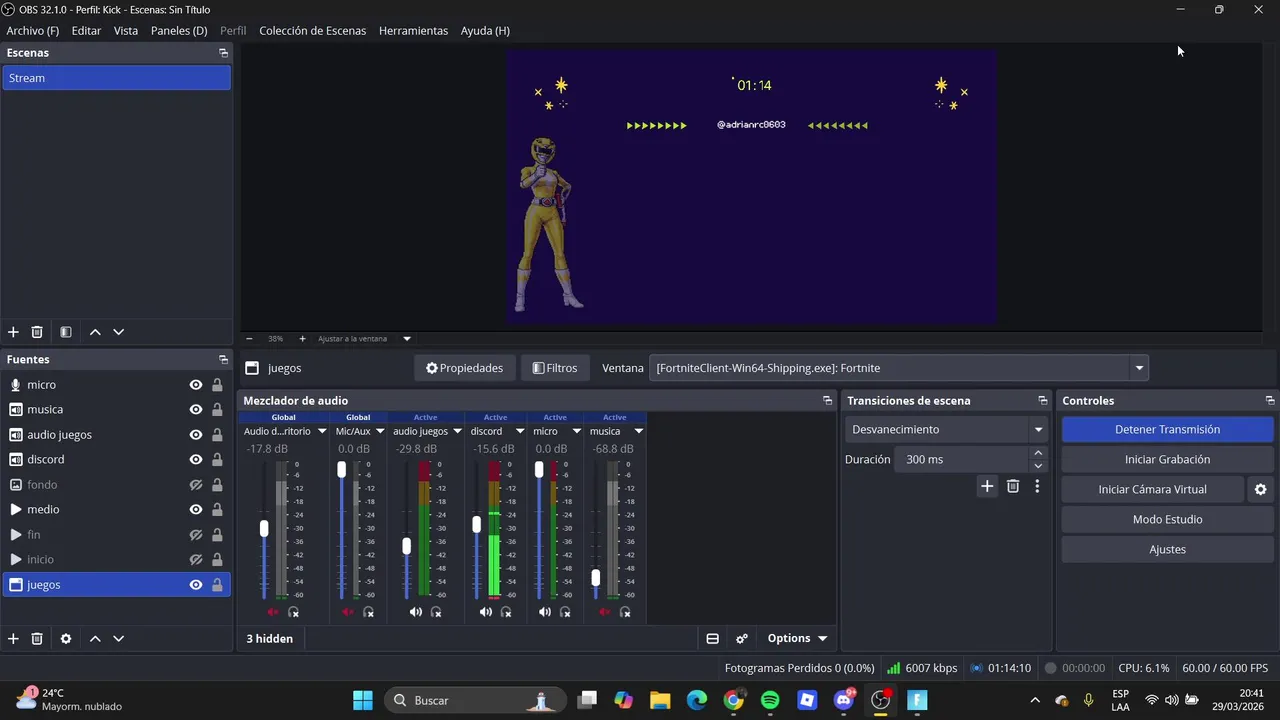
Task: Open the mixer Options dropdown
Action: (x=797, y=639)
